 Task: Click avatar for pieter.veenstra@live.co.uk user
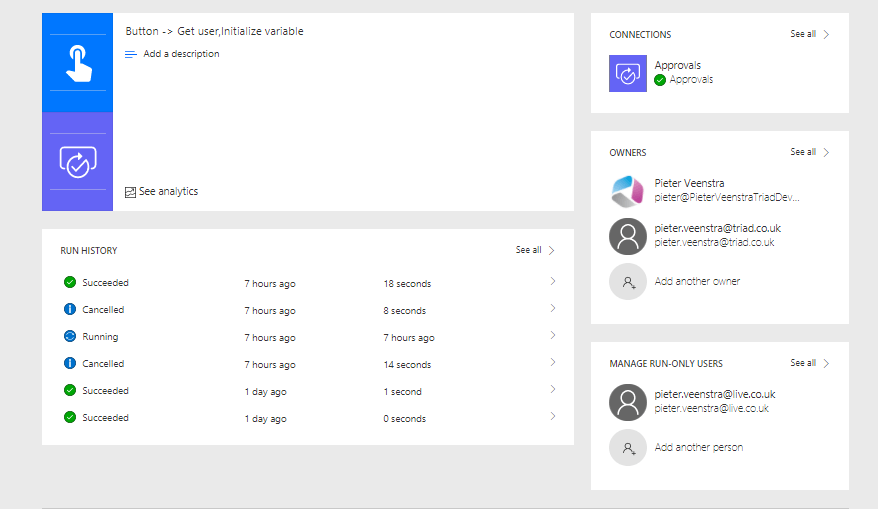[x=628, y=402]
